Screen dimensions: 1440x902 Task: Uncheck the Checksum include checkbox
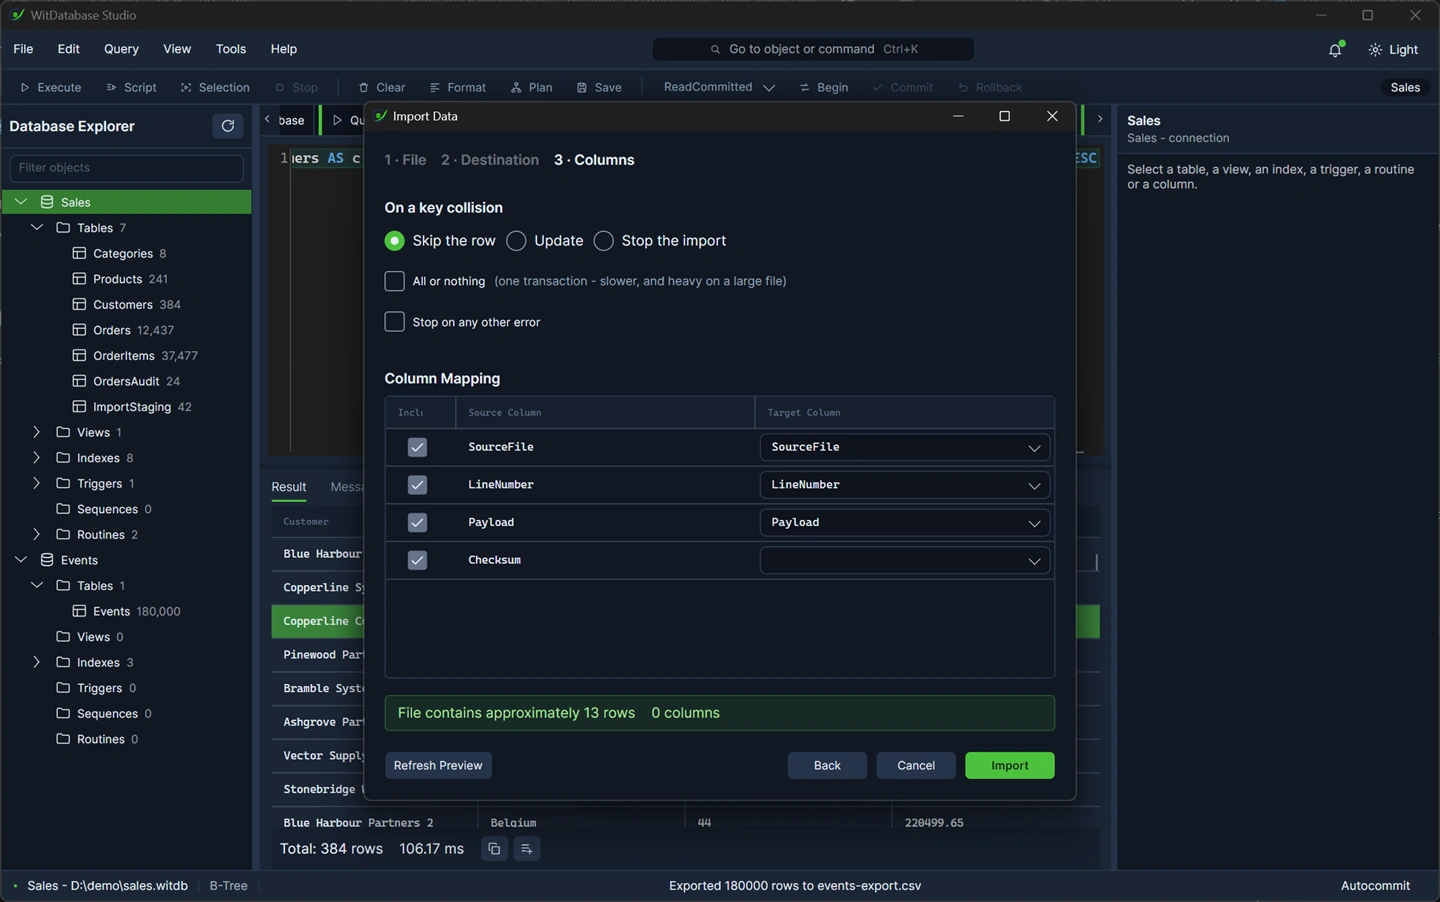(x=417, y=560)
